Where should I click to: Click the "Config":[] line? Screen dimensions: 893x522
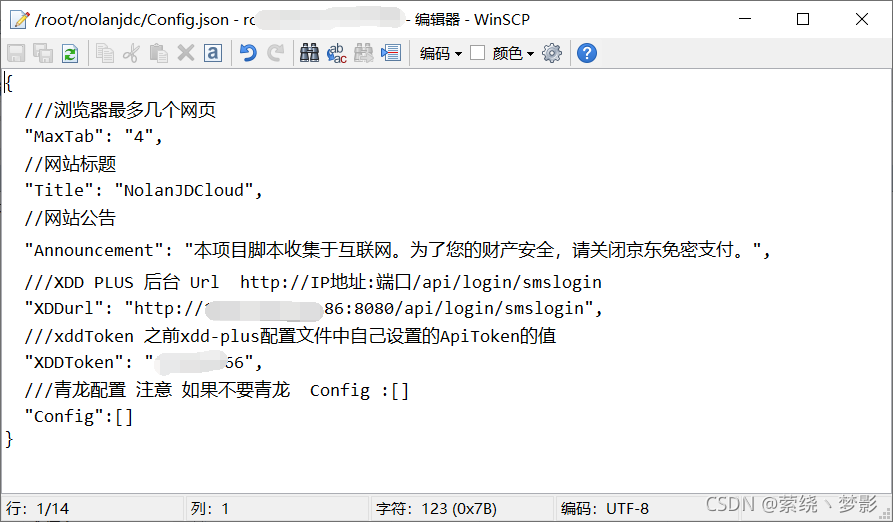click(x=79, y=417)
